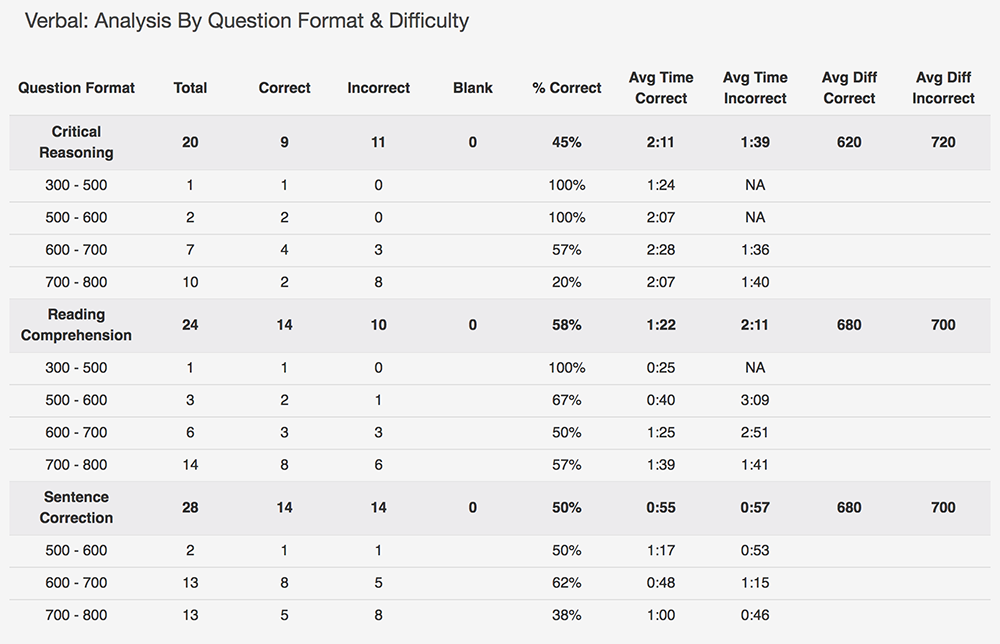Select the Sentence Correction row label
This screenshot has height=644, width=1000.
pos(76,508)
